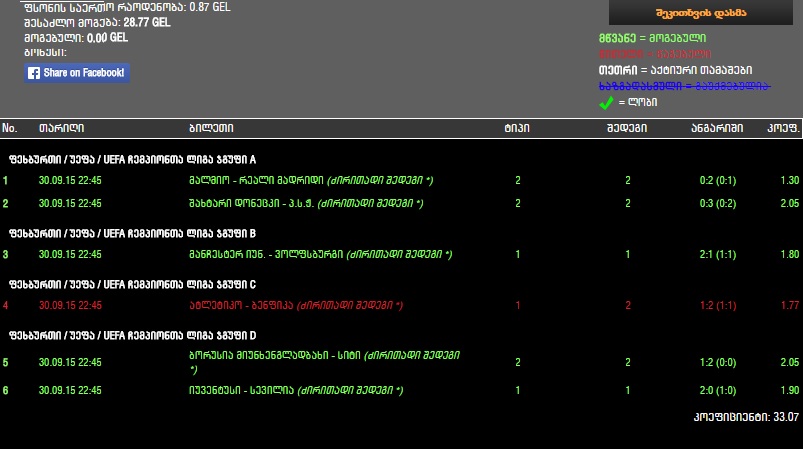Click the მანჩესტერ იუნ. - ვოლფსბურგი match

click(x=321, y=254)
